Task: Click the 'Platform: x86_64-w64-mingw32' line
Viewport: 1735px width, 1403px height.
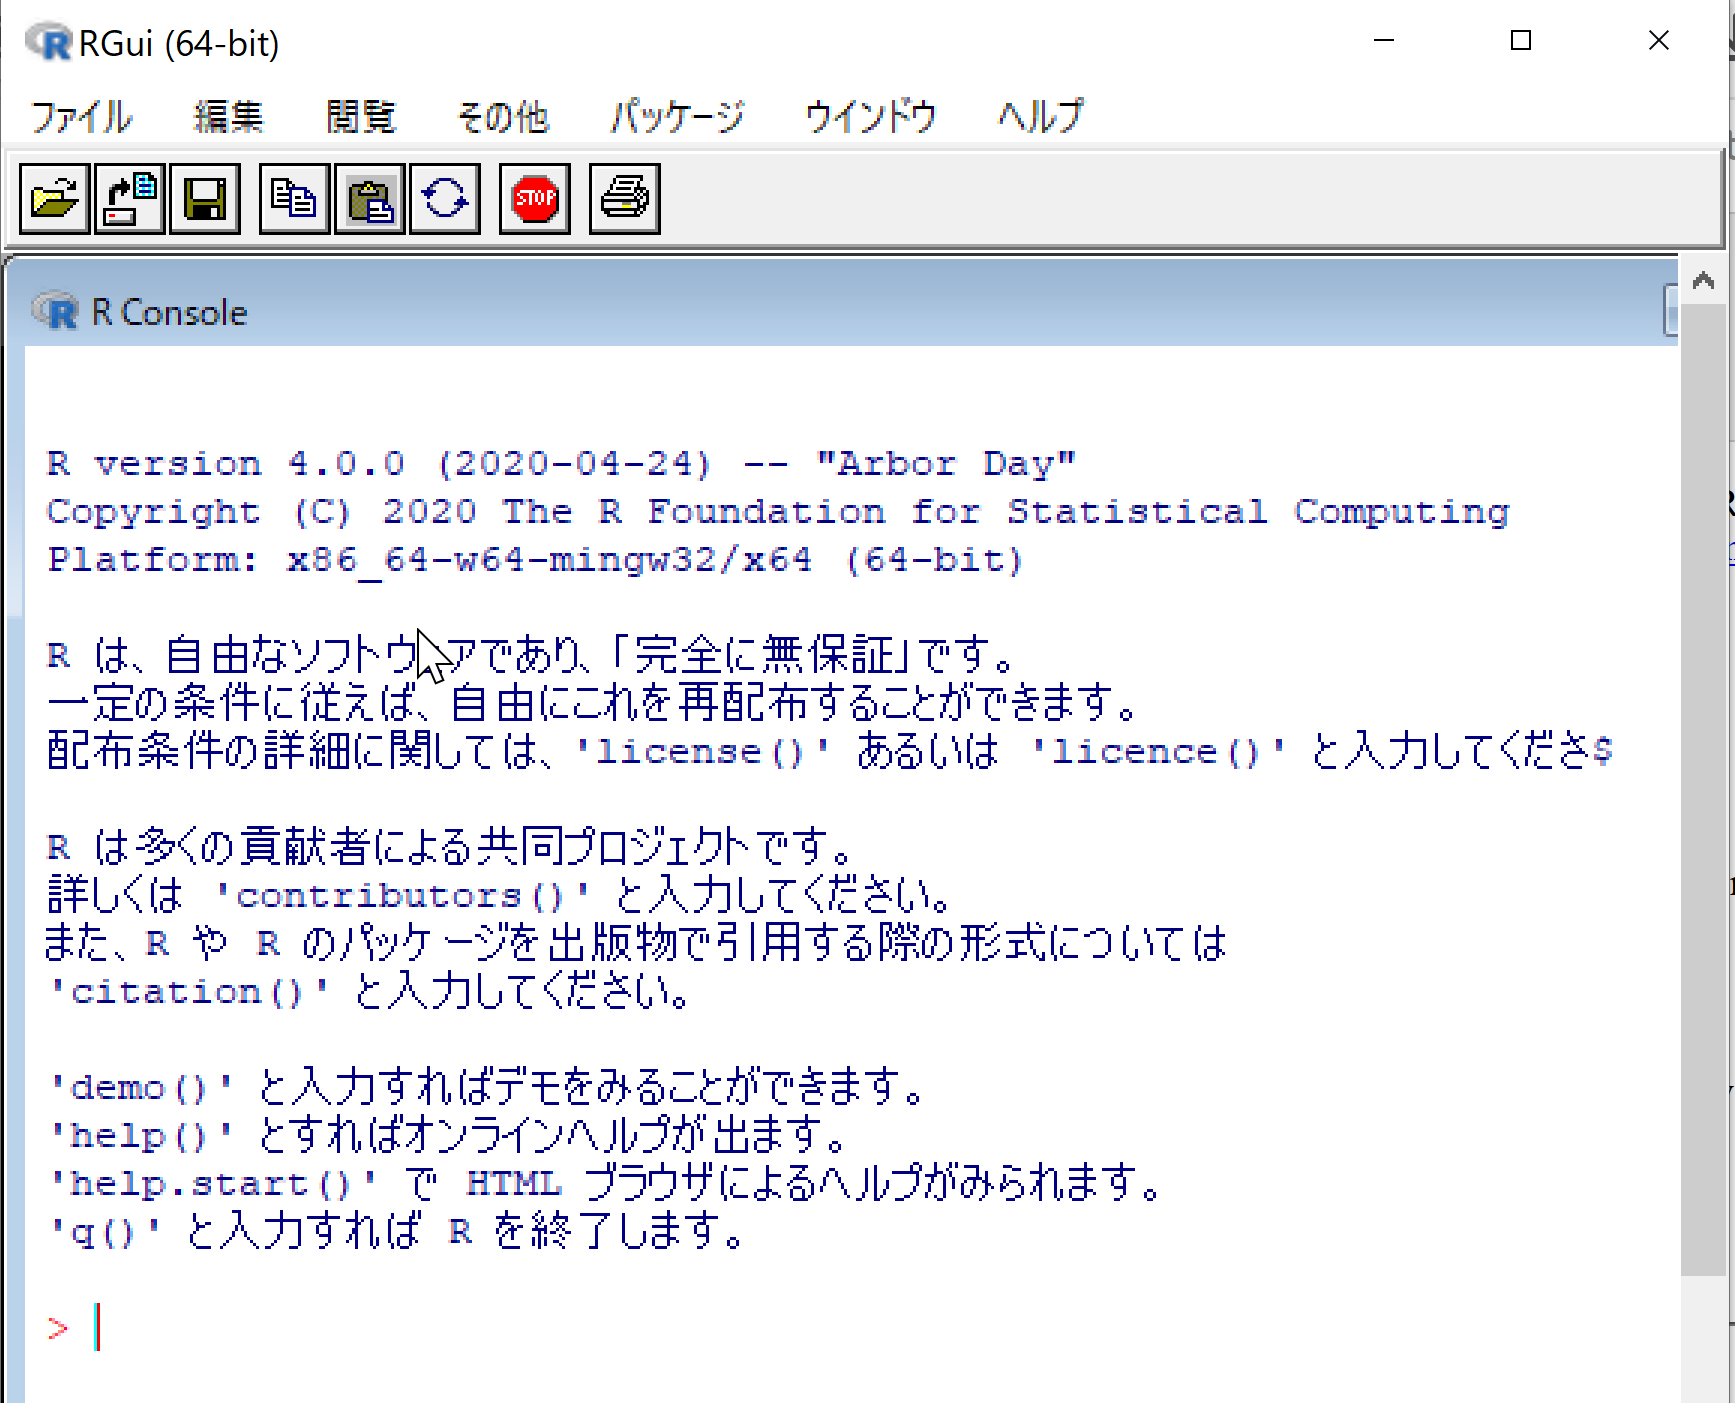Action: 536,560
